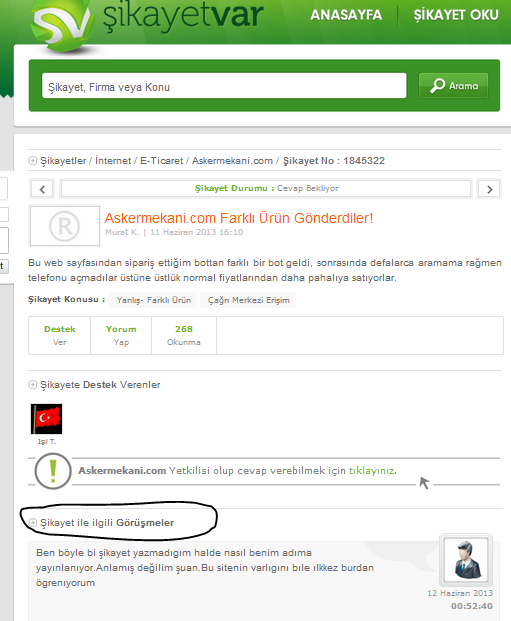Open the İnternet breadcrumb link
The width and height of the screenshot is (511, 621).
pyautogui.click(x=113, y=161)
